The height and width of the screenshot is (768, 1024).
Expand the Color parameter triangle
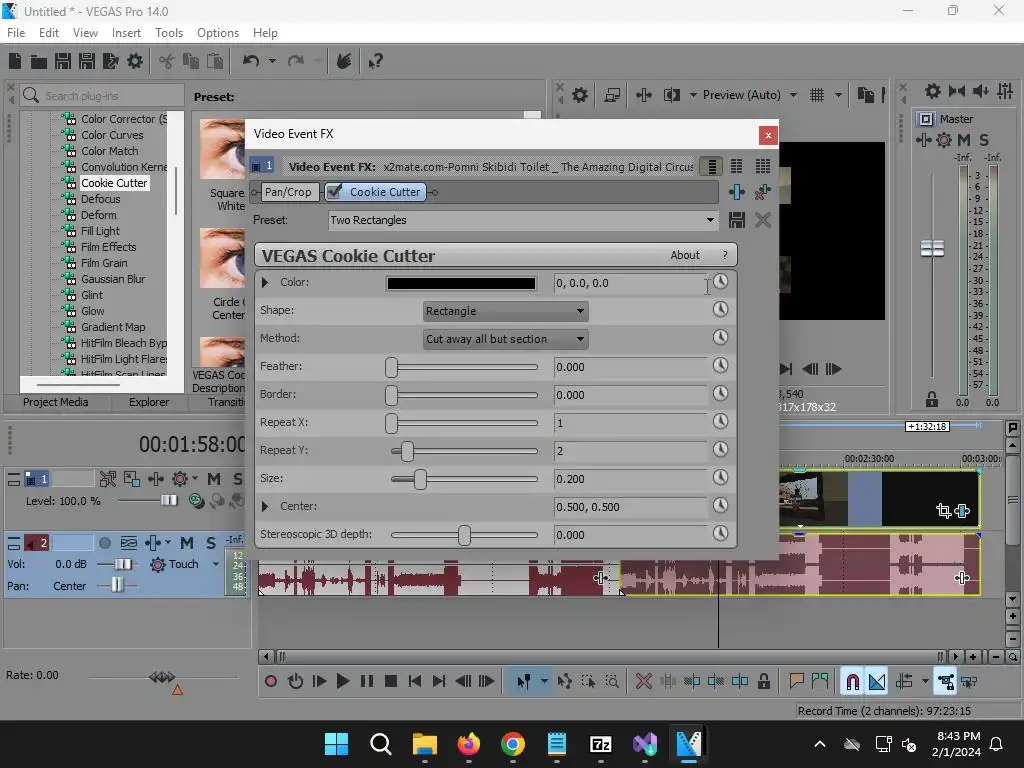coord(265,283)
